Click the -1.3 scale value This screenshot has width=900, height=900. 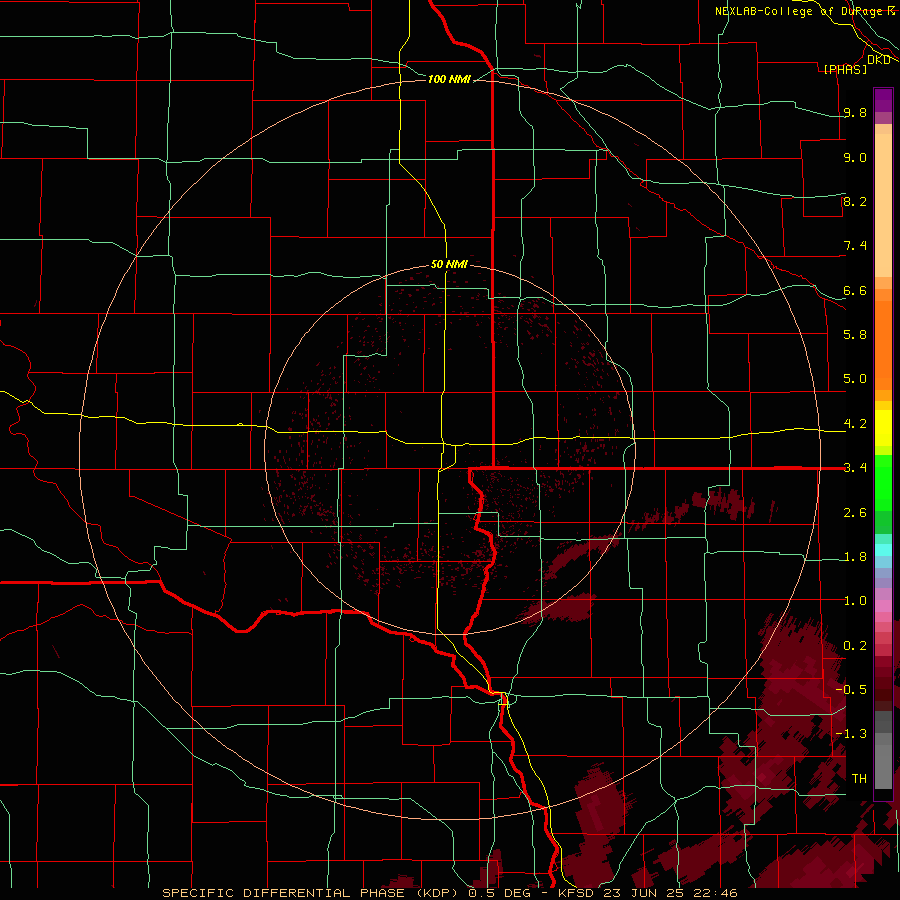[851, 734]
